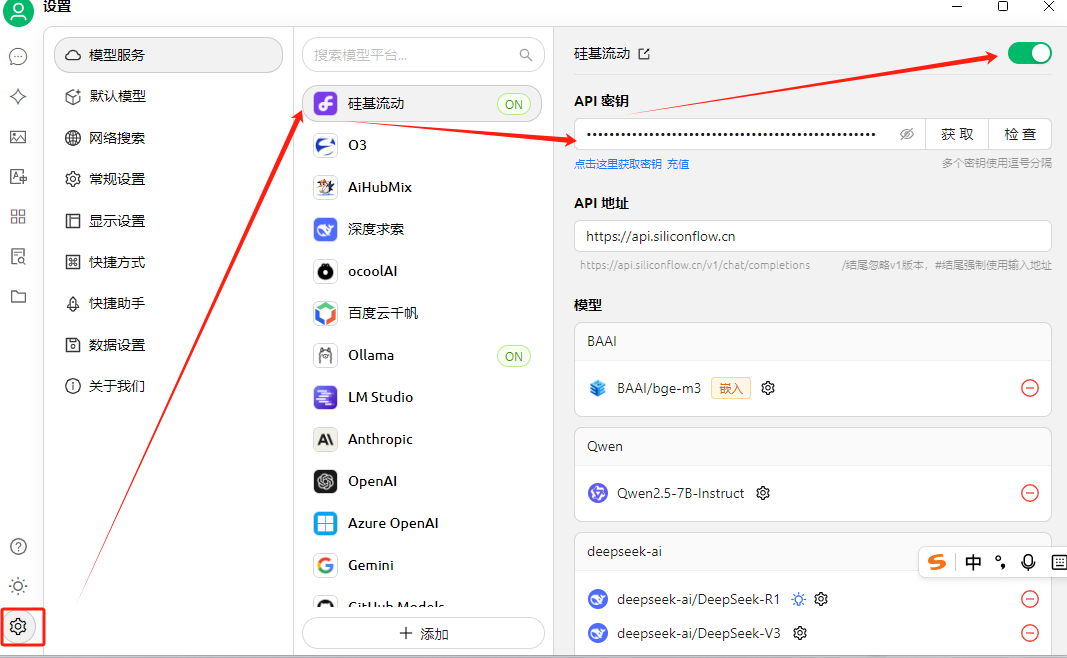1067x658 pixels.
Task: Select 默认模型 settings section
Action: (168, 97)
